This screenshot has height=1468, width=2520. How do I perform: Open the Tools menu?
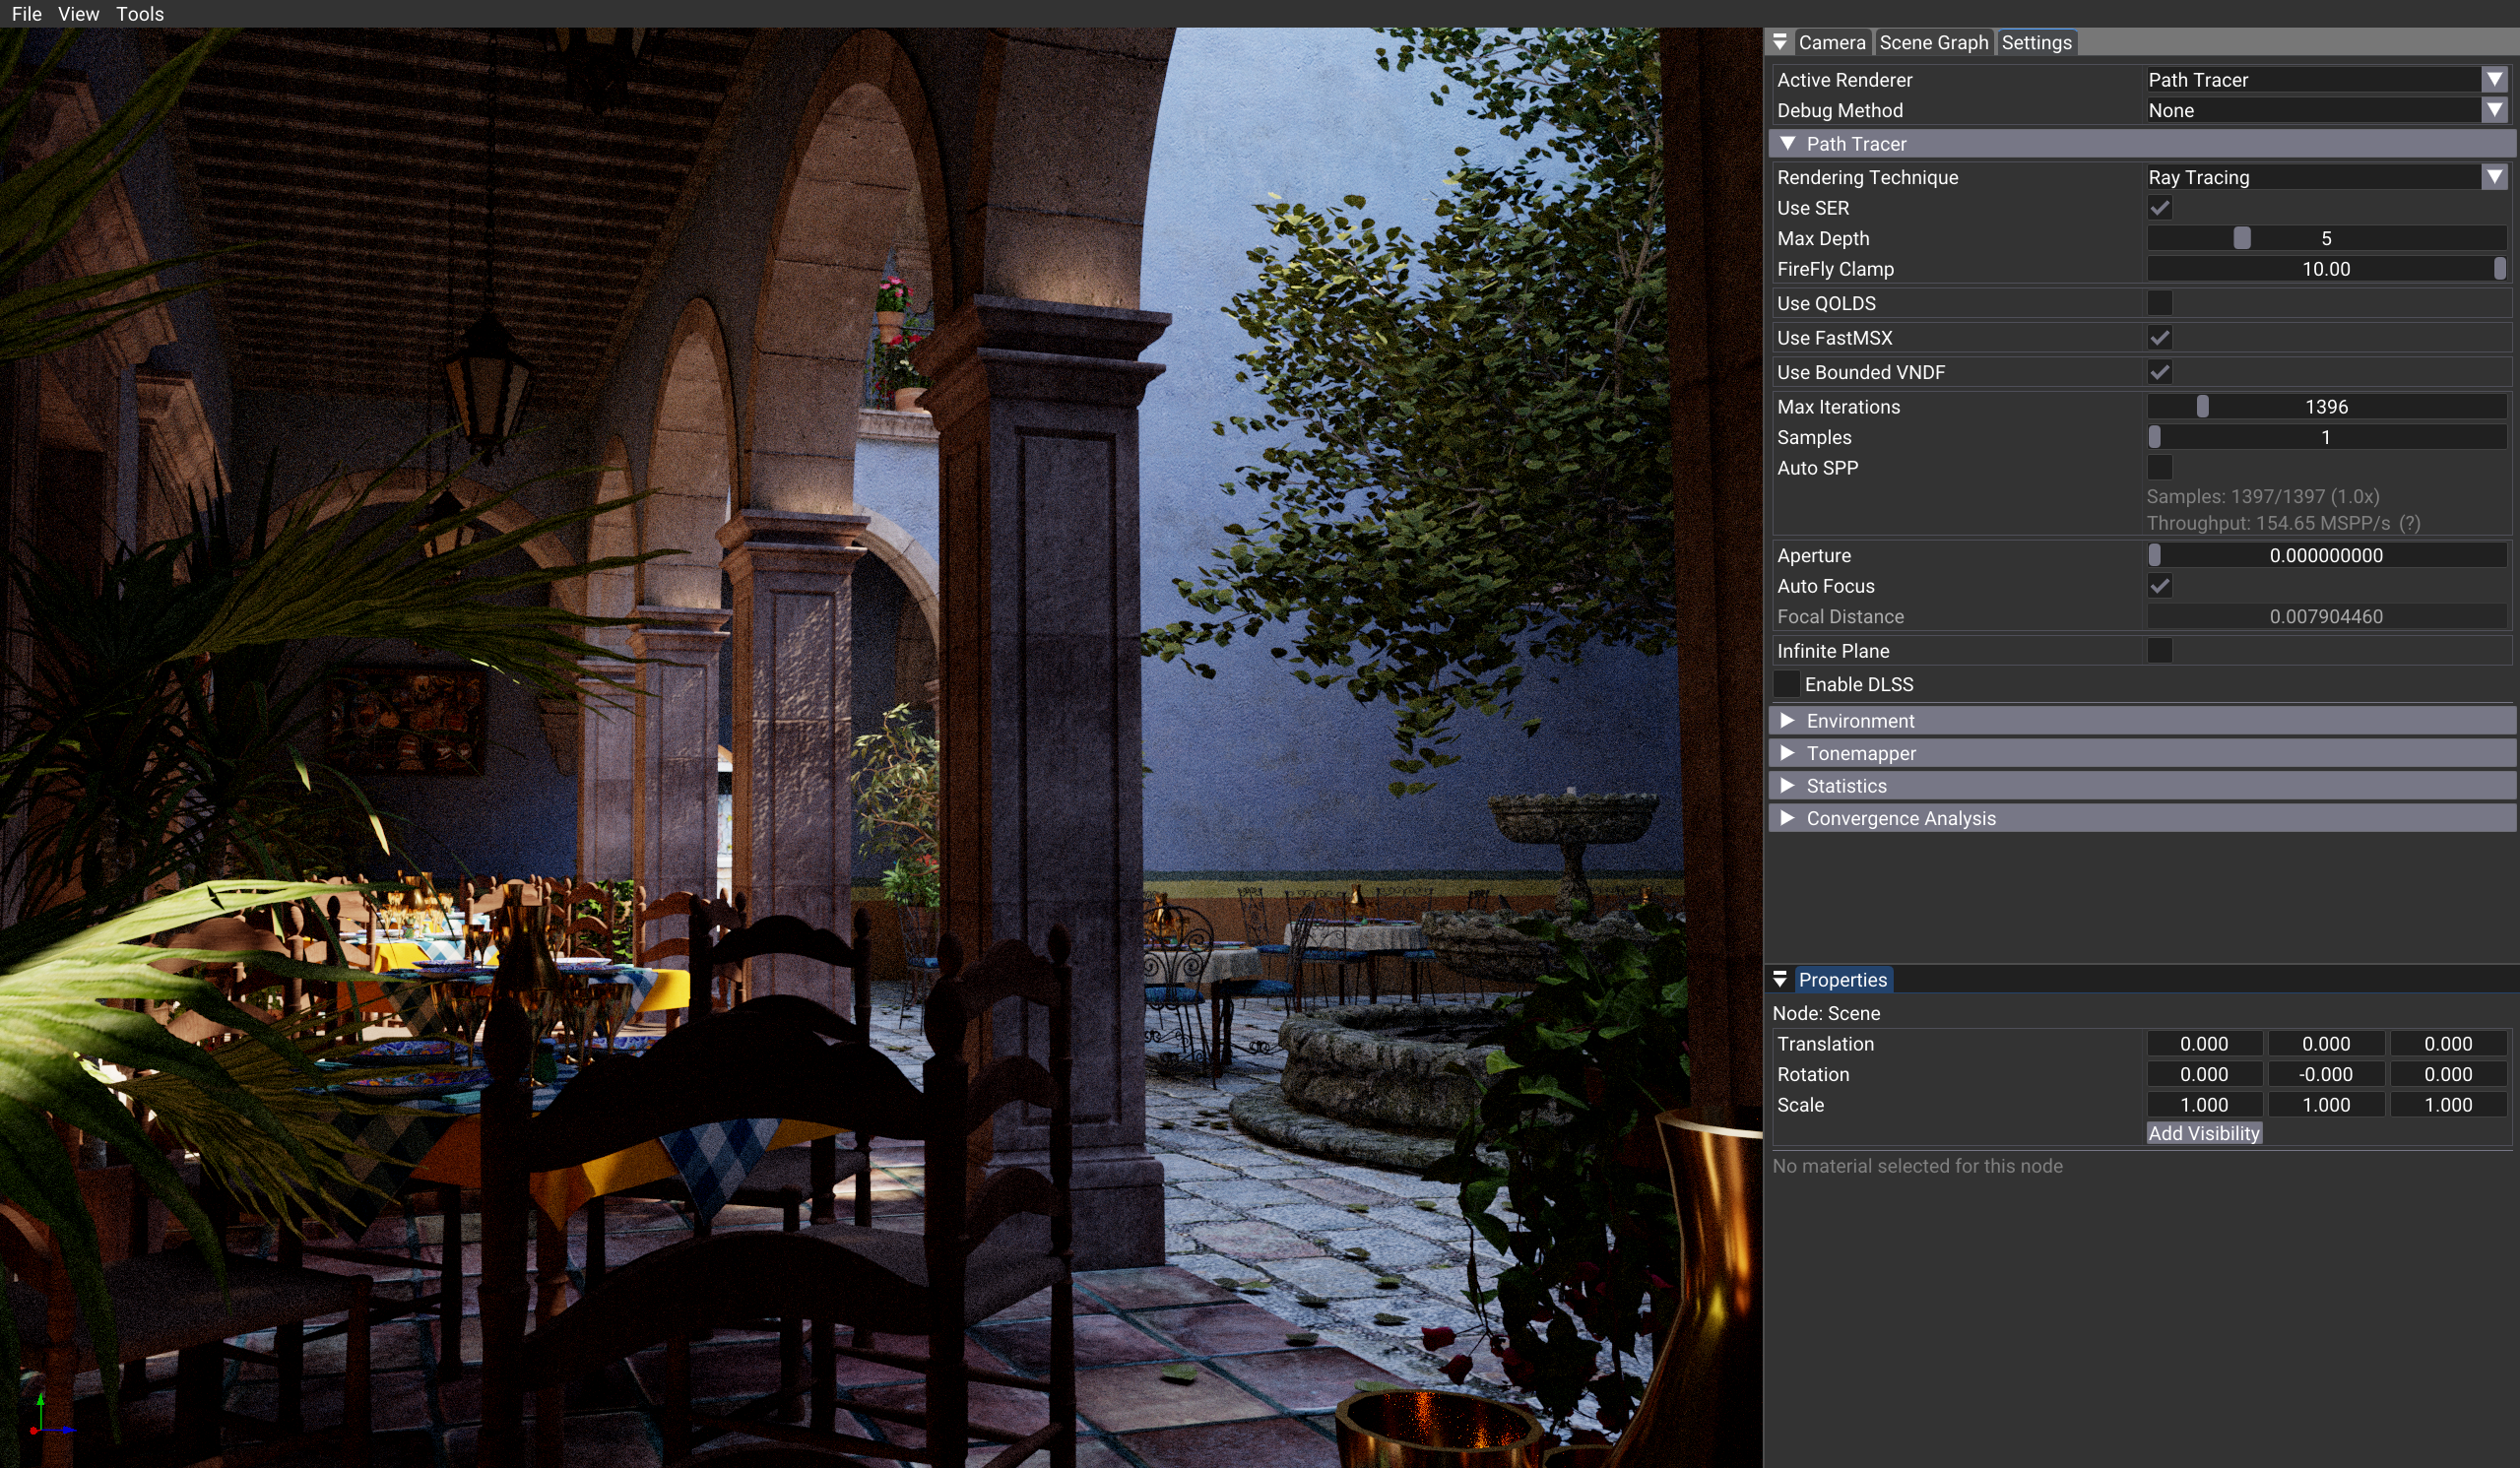140,14
